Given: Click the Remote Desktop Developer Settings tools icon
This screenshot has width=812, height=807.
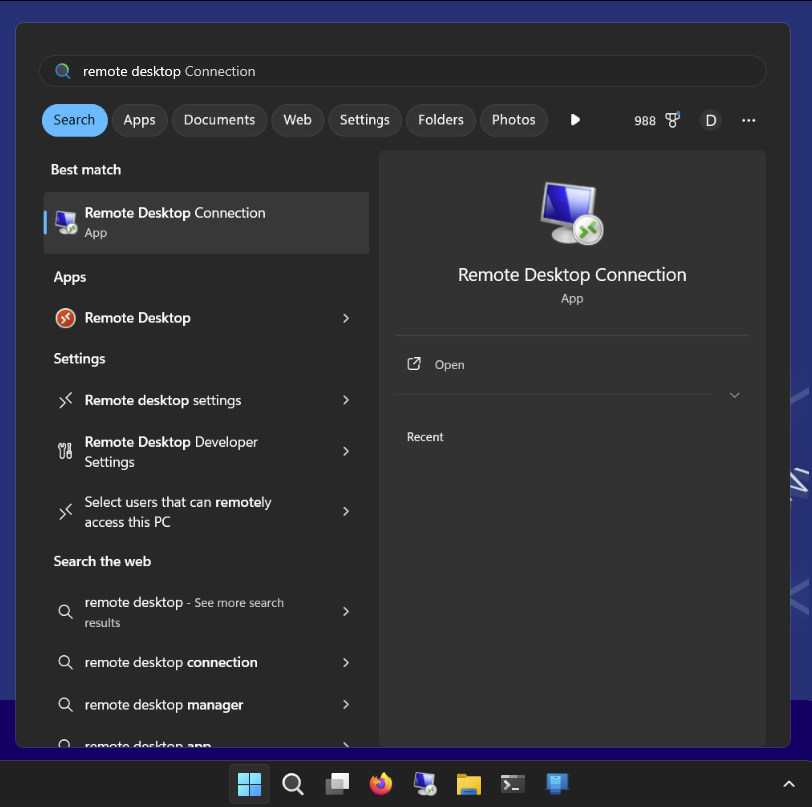Looking at the screenshot, I should (x=65, y=451).
